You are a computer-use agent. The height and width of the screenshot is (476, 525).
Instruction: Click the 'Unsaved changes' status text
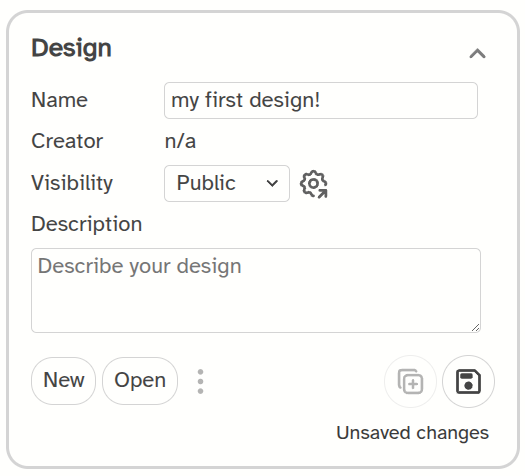coord(412,433)
